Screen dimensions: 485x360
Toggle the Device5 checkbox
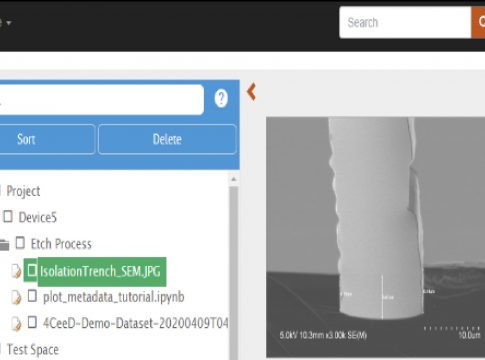8,217
